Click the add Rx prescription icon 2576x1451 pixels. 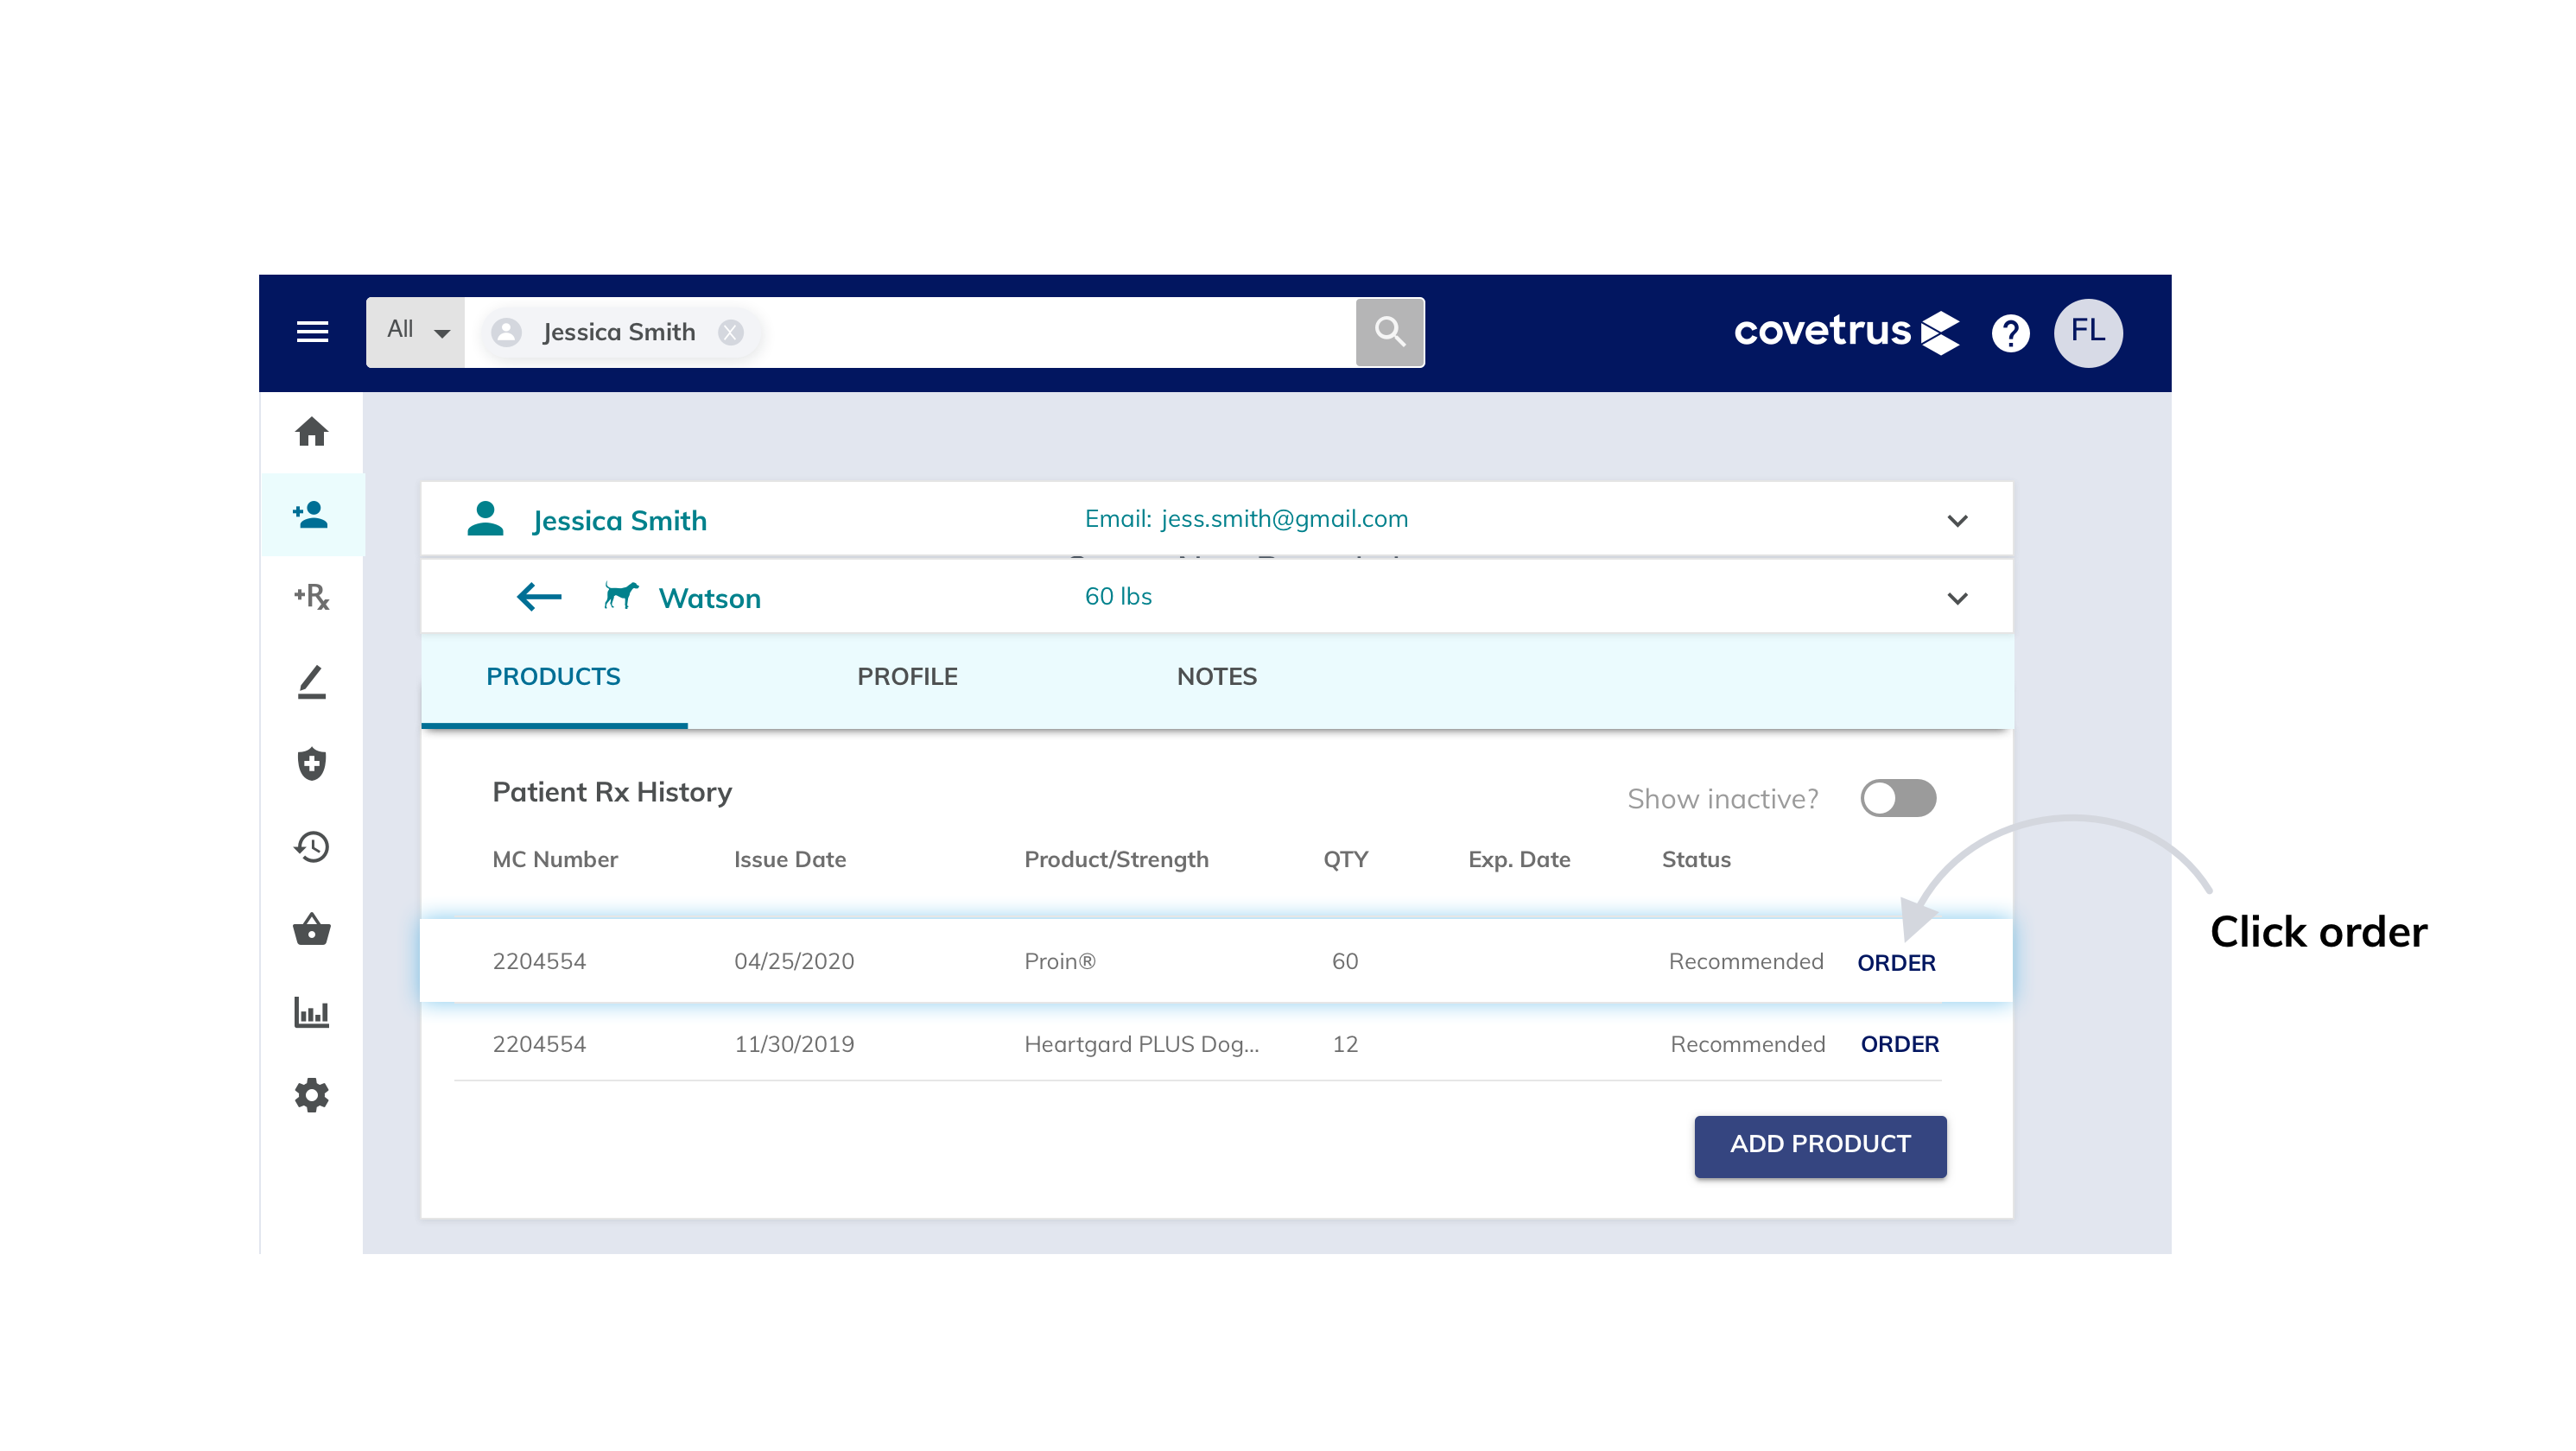[x=312, y=597]
